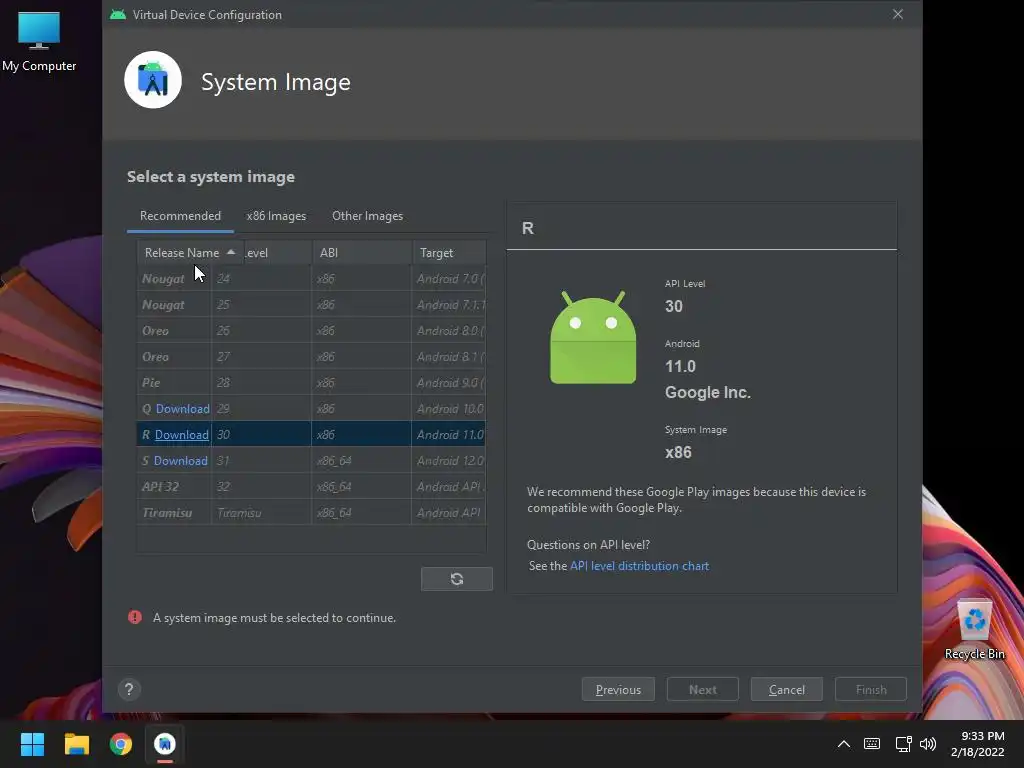Close the Virtual Device Configuration dialog
Viewport: 1024px width, 768px height.
pyautogui.click(x=898, y=14)
